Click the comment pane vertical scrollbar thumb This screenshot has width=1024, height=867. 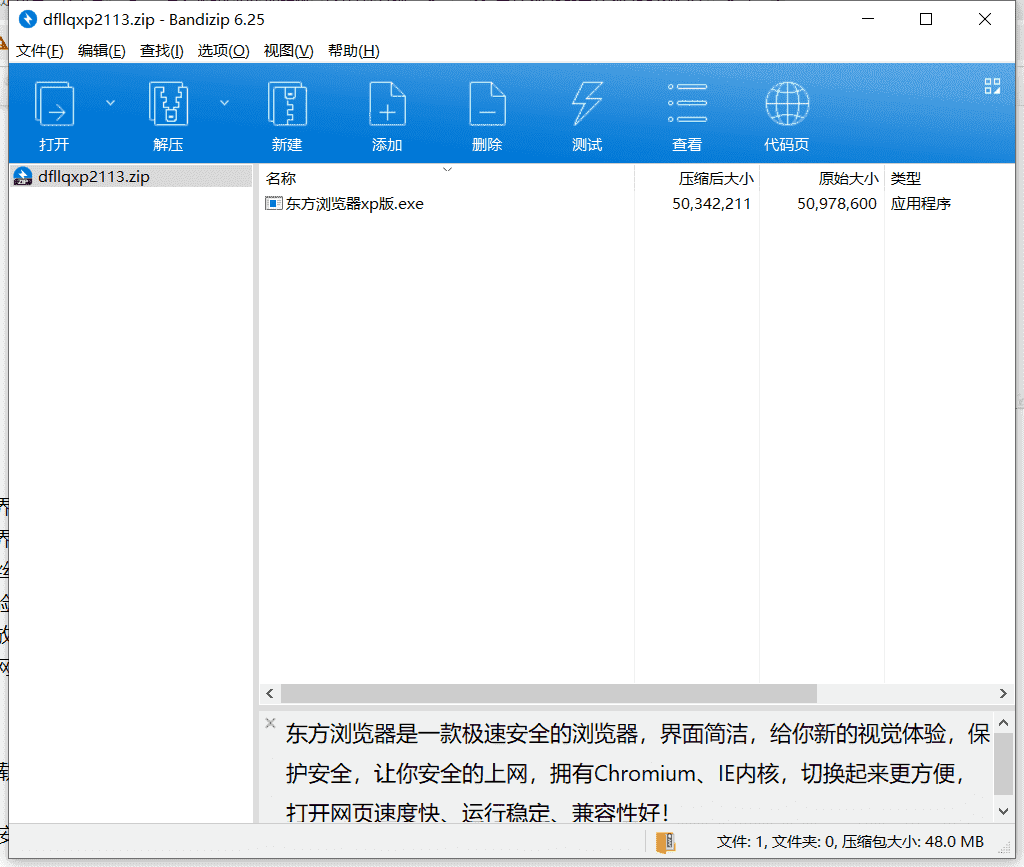(1004, 764)
